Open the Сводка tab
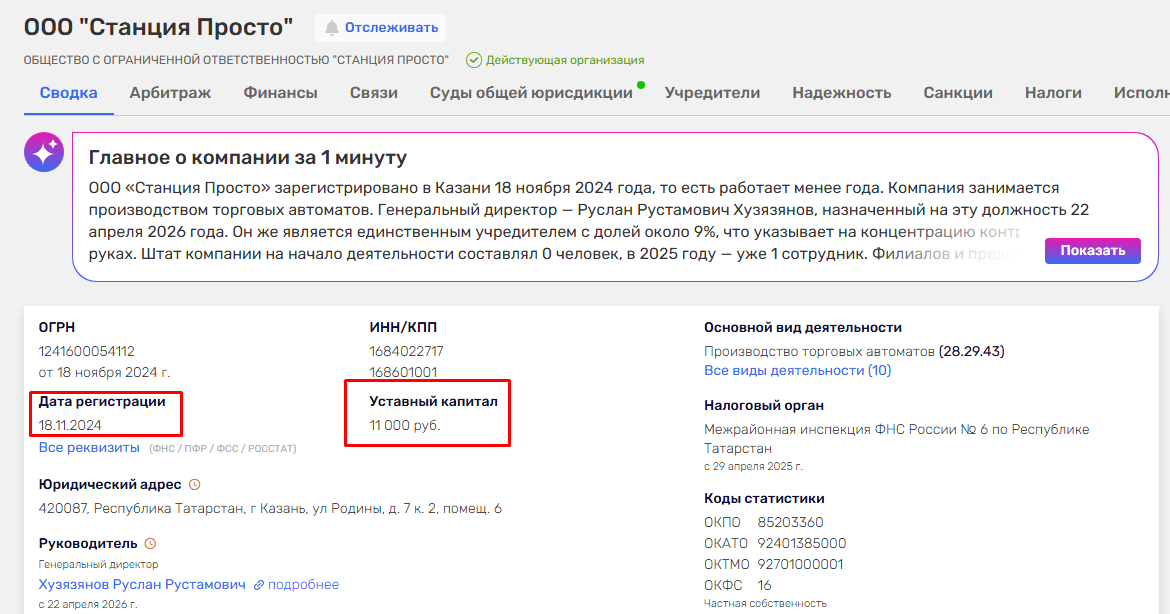 69,93
